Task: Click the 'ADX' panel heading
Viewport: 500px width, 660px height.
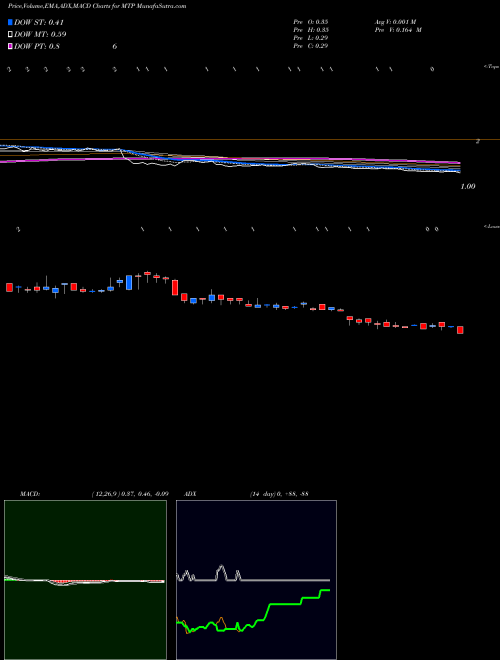Action: pos(190,493)
